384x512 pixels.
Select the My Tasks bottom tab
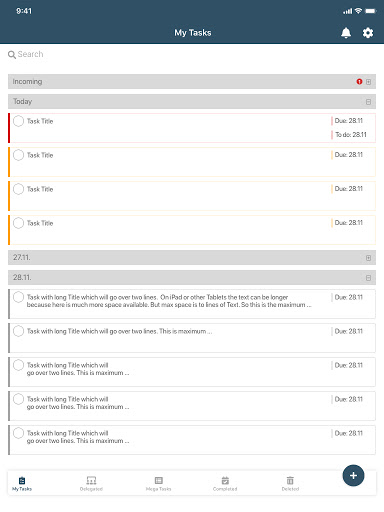click(22, 484)
